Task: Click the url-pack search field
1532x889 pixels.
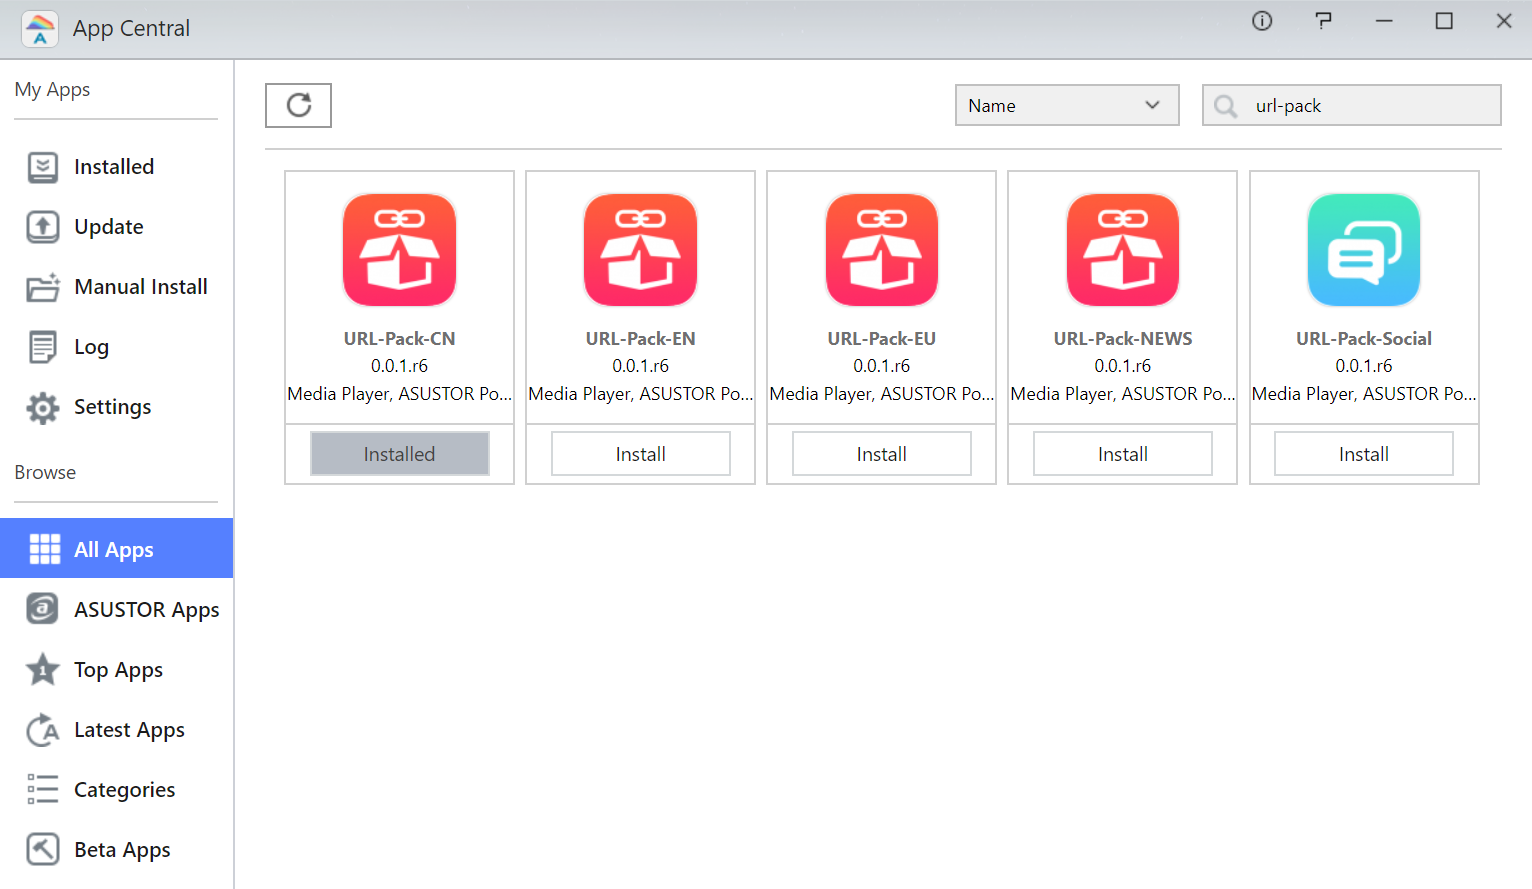Action: pyautogui.click(x=1370, y=106)
